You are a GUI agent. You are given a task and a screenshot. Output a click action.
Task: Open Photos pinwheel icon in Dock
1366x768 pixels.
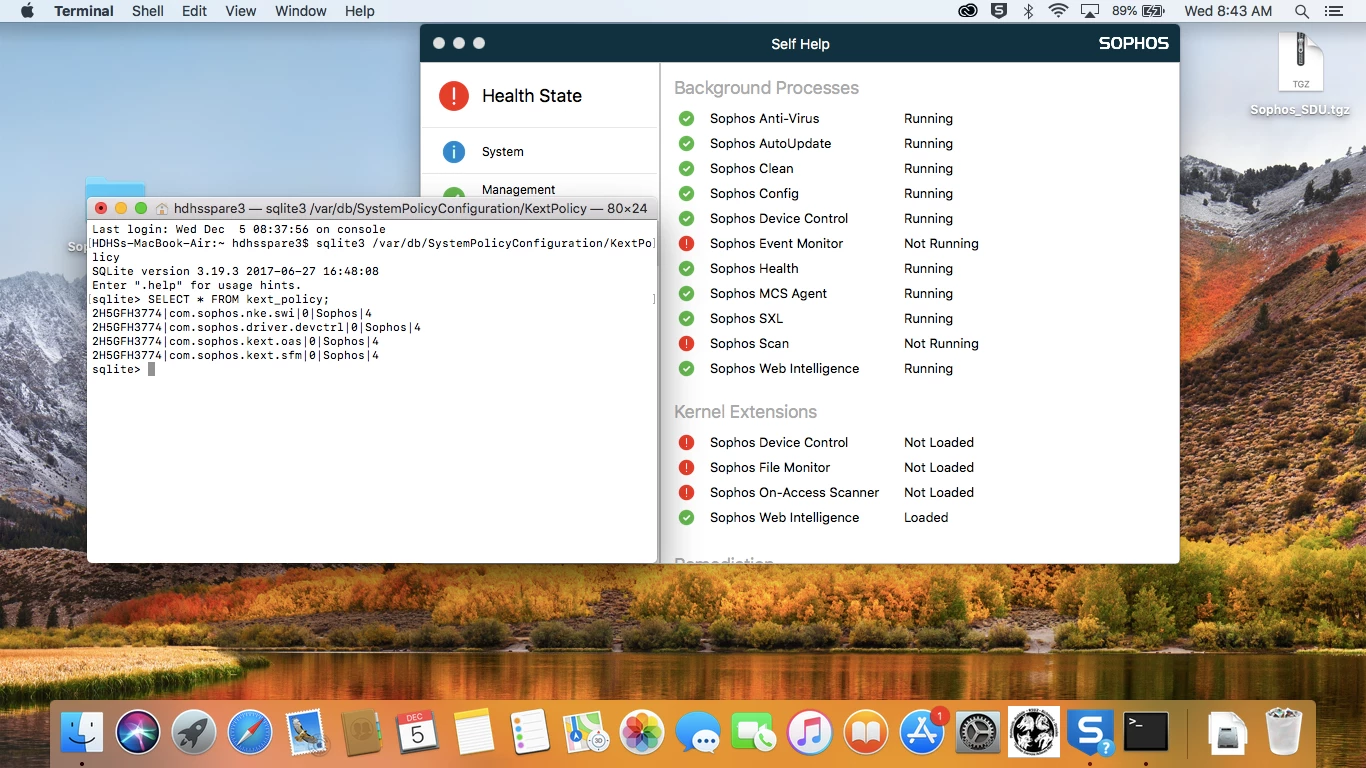pyautogui.click(x=641, y=733)
